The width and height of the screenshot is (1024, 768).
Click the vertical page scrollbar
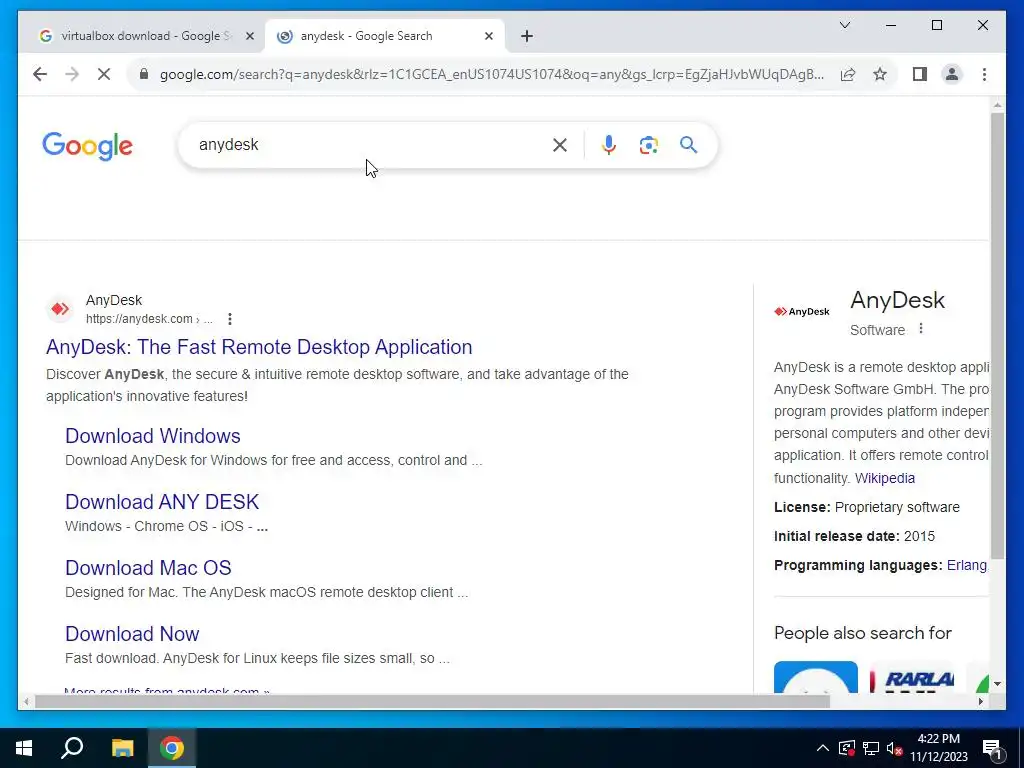pos(997,336)
